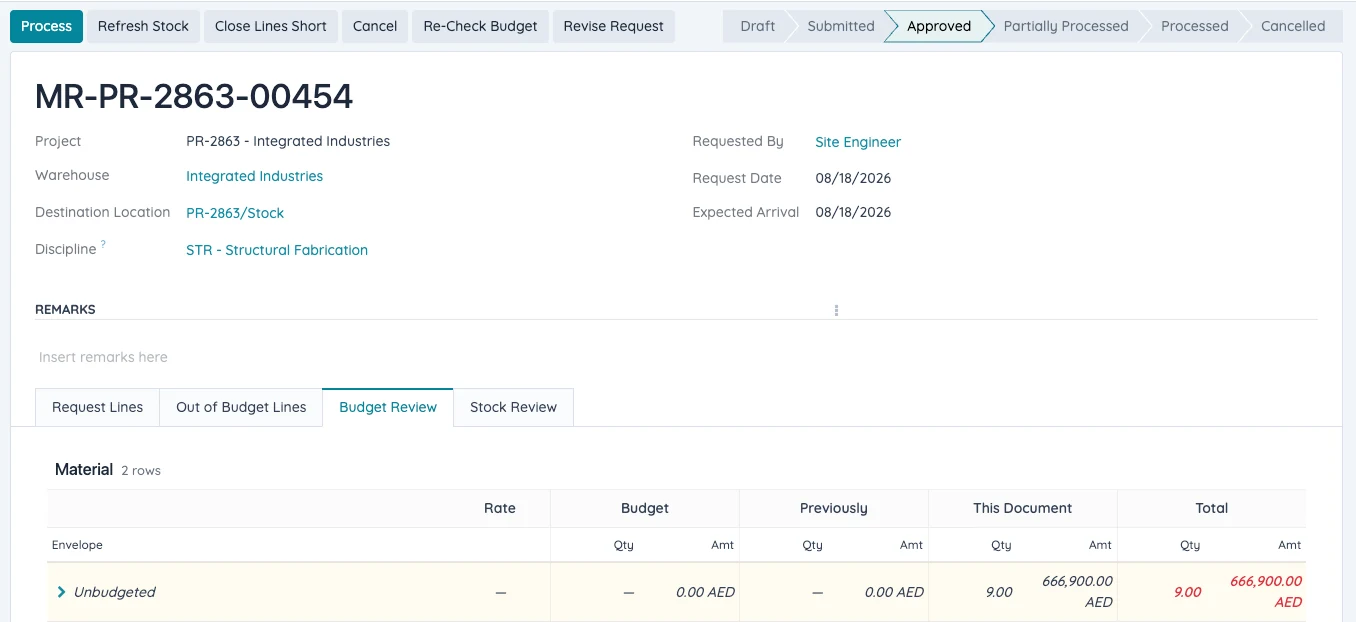This screenshot has width=1356, height=622.
Task: Click document title MR-PR-2863-00454
Action: [x=194, y=96]
